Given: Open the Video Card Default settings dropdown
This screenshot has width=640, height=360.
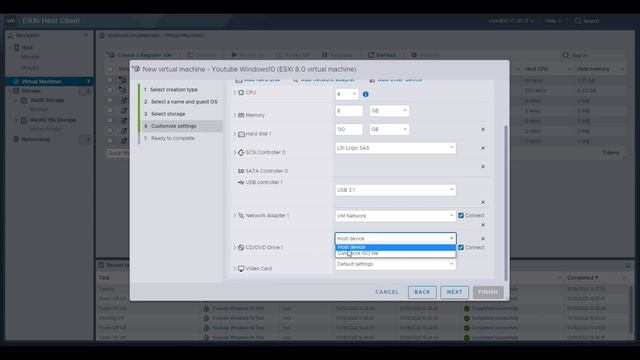Looking at the screenshot, I should pos(396,264).
